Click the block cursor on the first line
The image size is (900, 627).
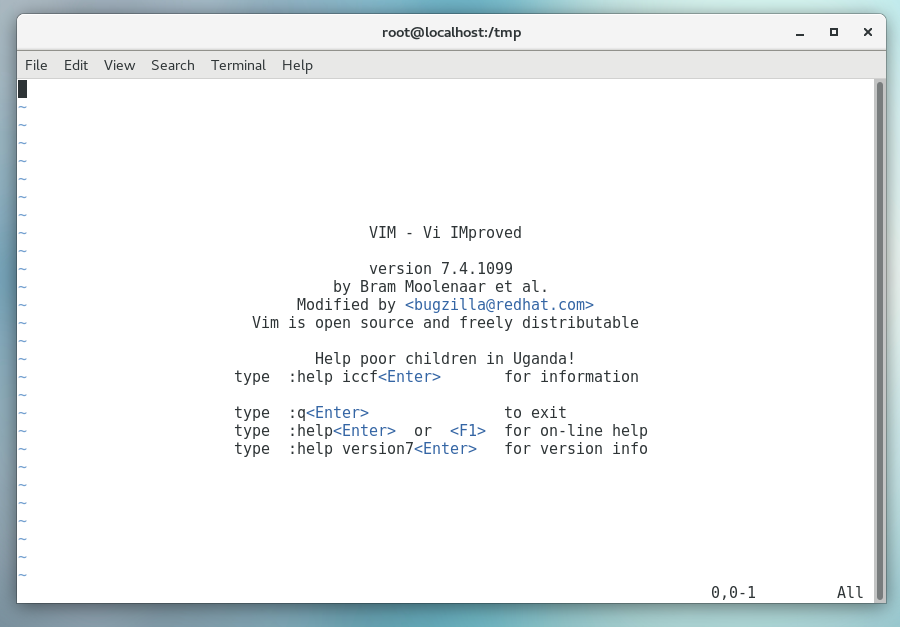tap(22, 89)
